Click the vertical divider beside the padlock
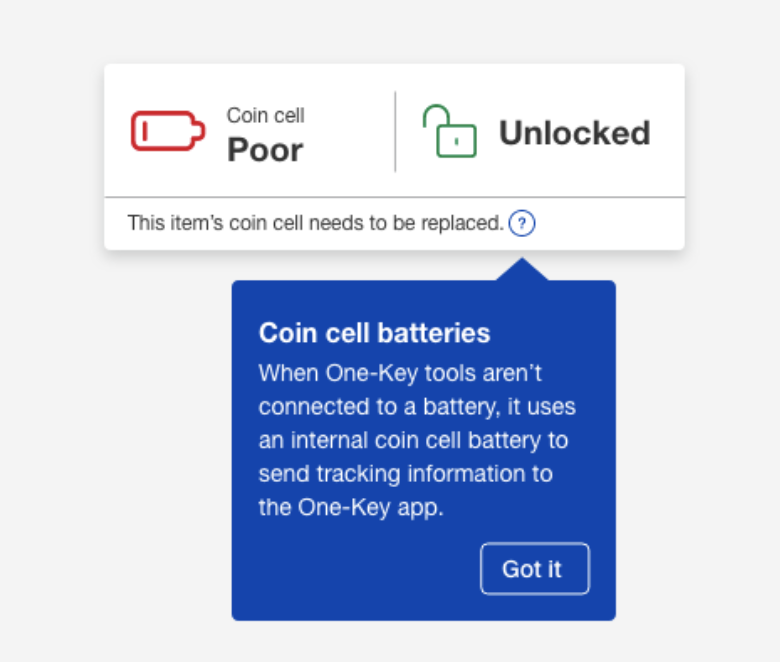The width and height of the screenshot is (780, 662). click(x=395, y=131)
